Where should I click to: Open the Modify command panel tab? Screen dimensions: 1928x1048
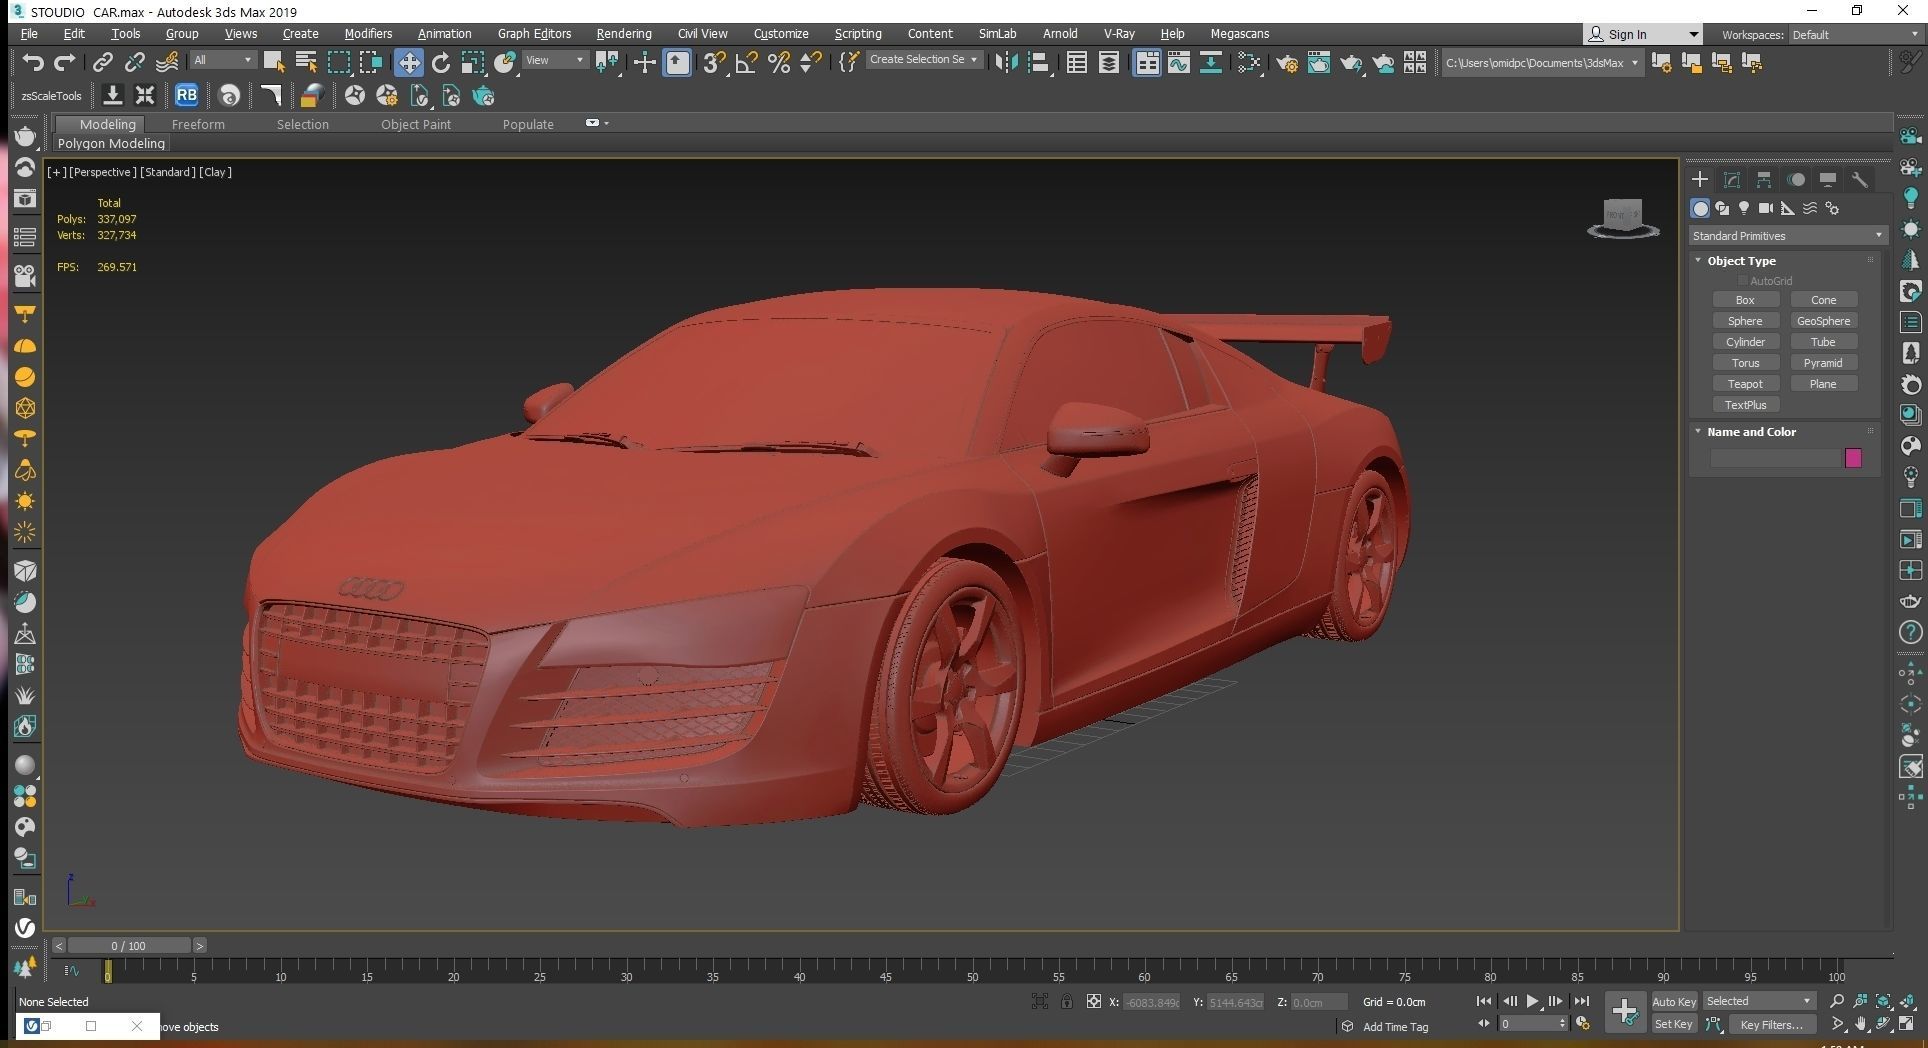coord(1732,180)
